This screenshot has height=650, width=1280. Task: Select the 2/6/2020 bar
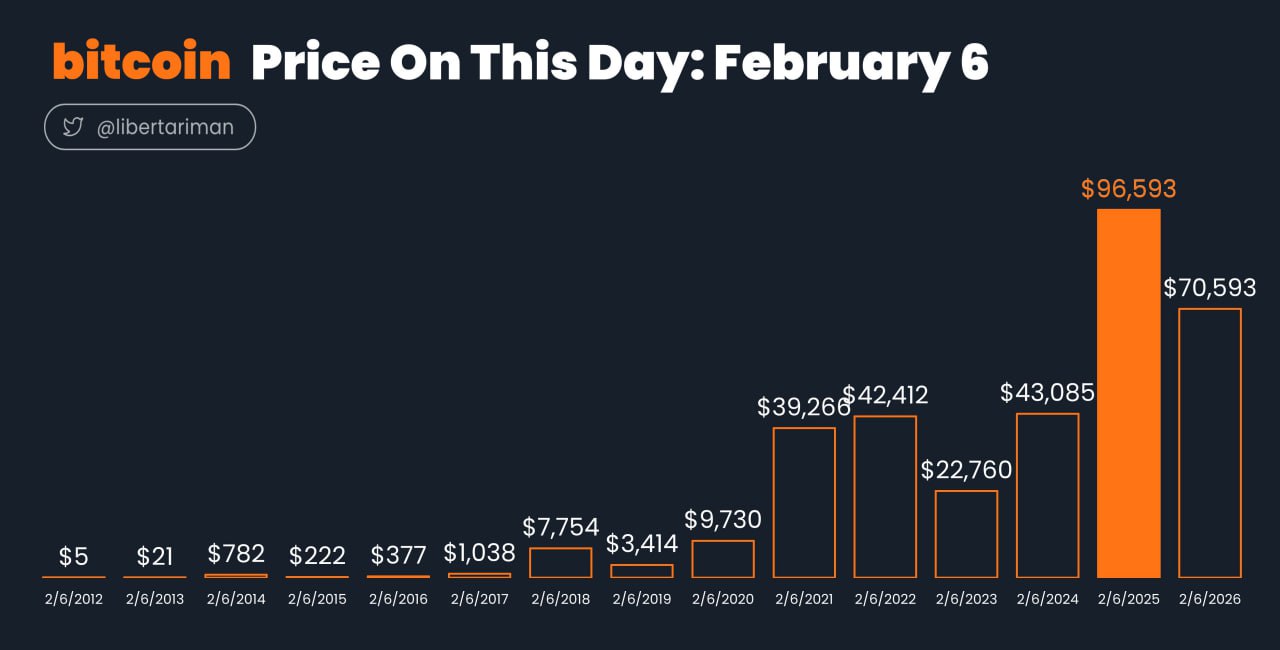click(723, 559)
